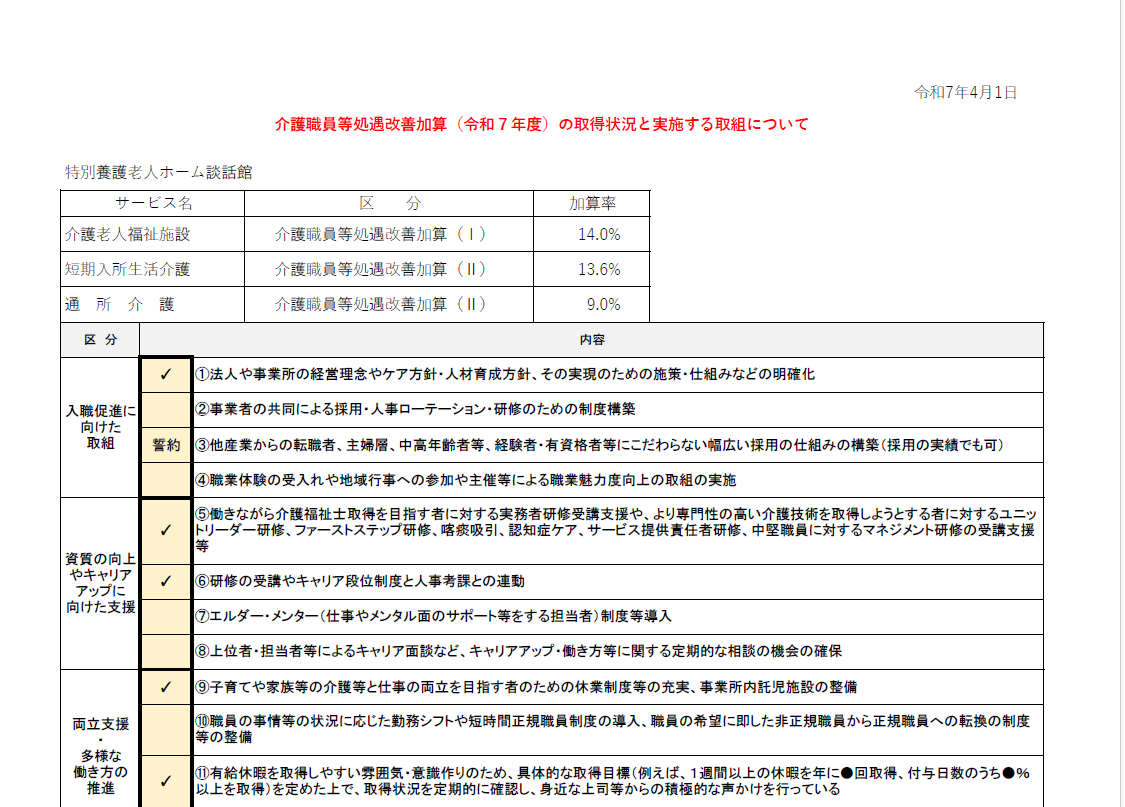Click the facility name 特別養護老人ホーム談話館
This screenshot has height=807, width=1125.
[x=158, y=172]
